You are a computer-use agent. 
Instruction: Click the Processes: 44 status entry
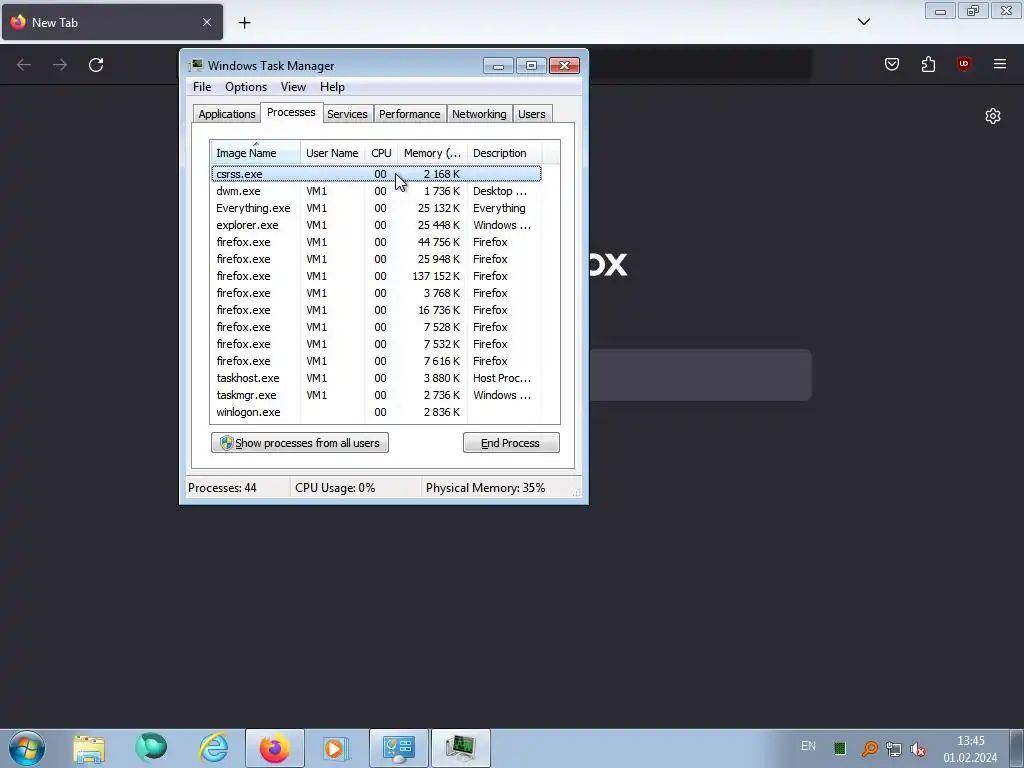coord(222,488)
